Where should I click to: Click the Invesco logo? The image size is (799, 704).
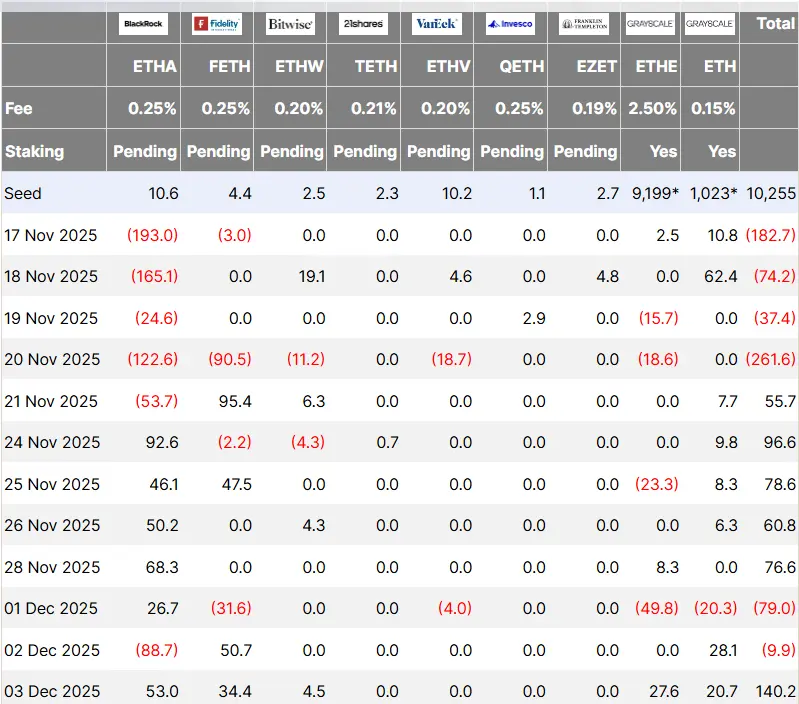coord(510,24)
